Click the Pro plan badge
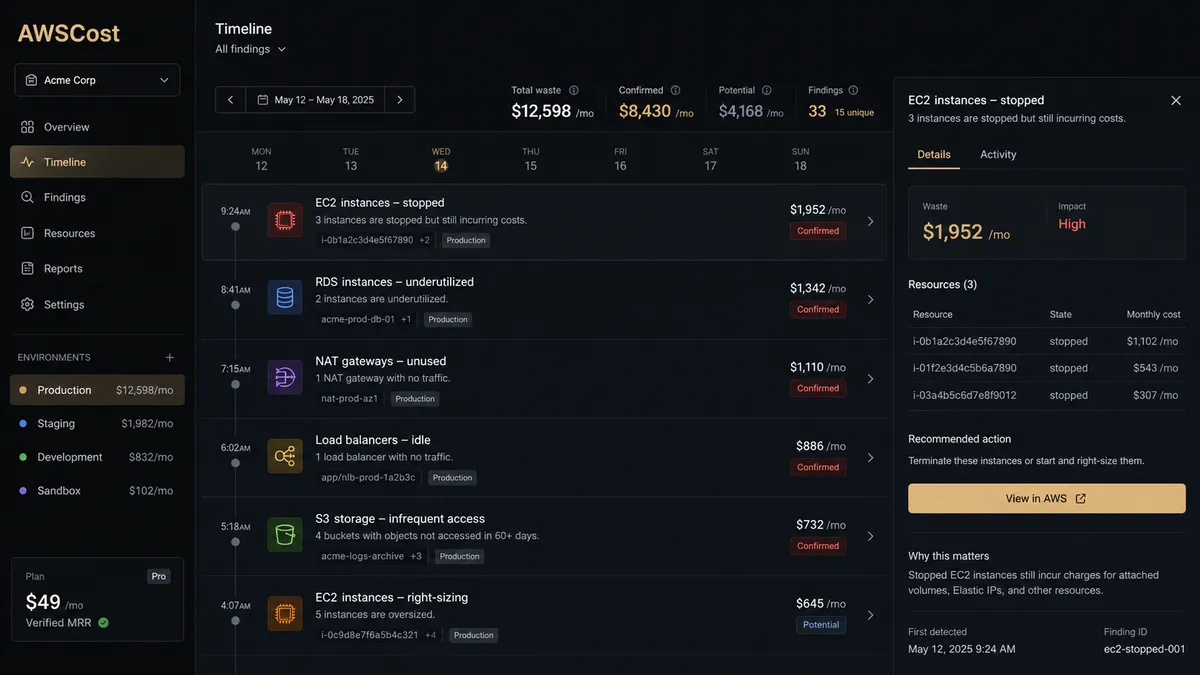Screen dimensions: 1200x675 [158, 576]
